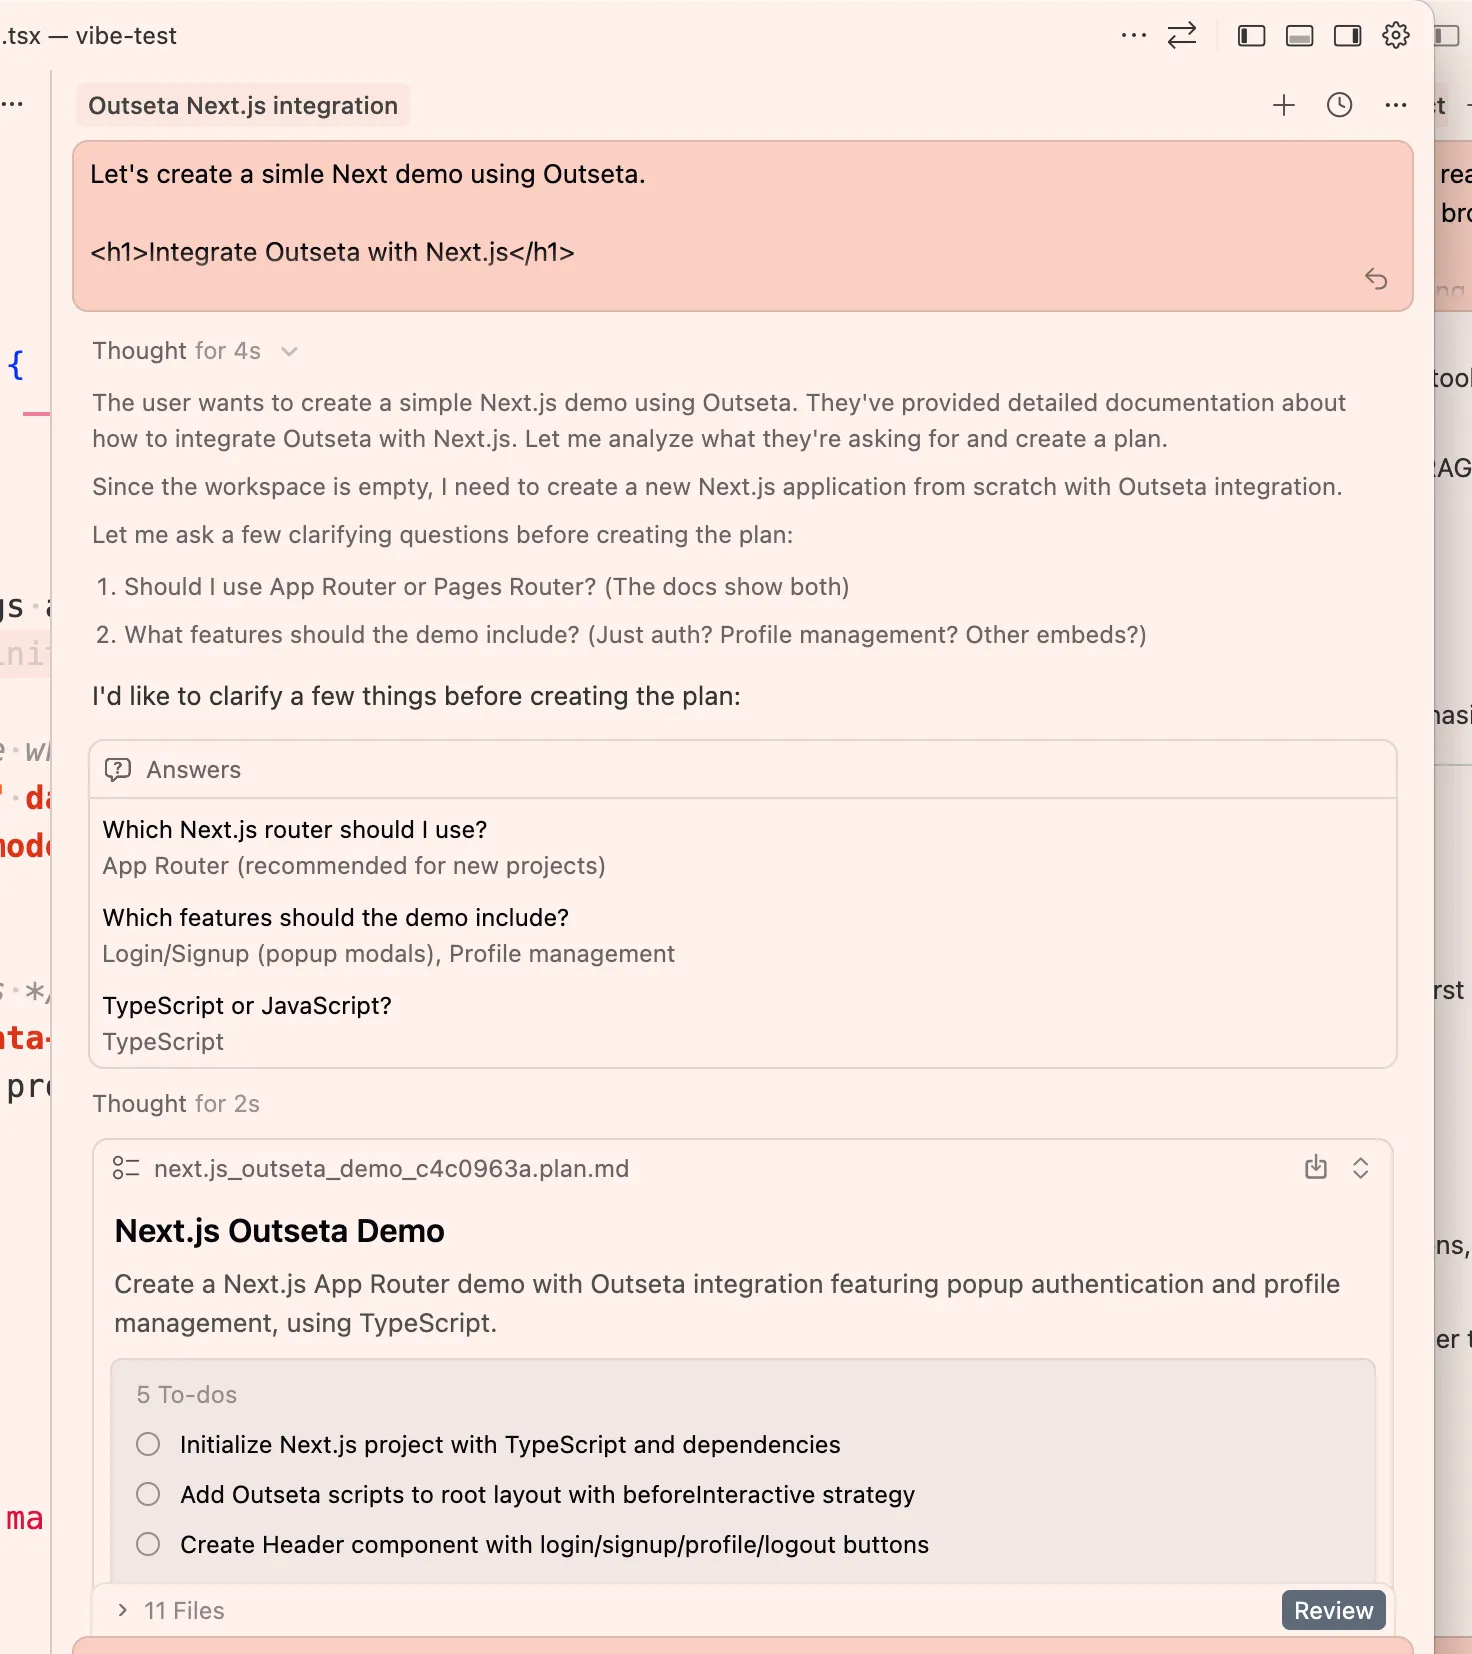This screenshot has height=1654, width=1472.
Task: Start a new chat with plus icon
Action: pyautogui.click(x=1284, y=105)
